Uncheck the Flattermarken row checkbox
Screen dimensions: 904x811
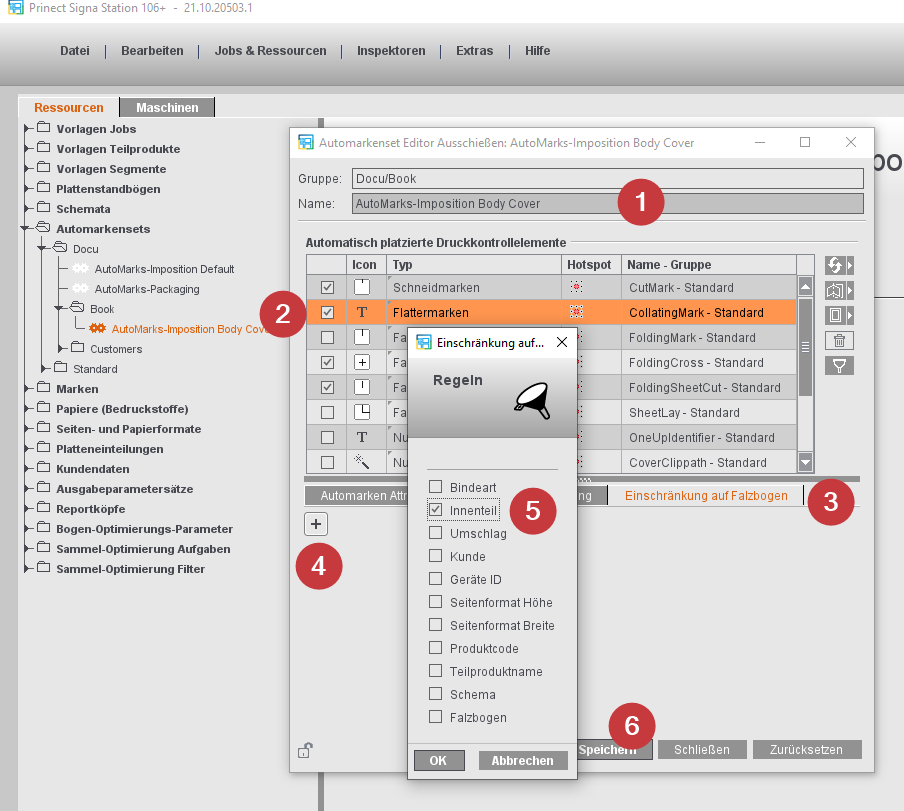click(327, 312)
